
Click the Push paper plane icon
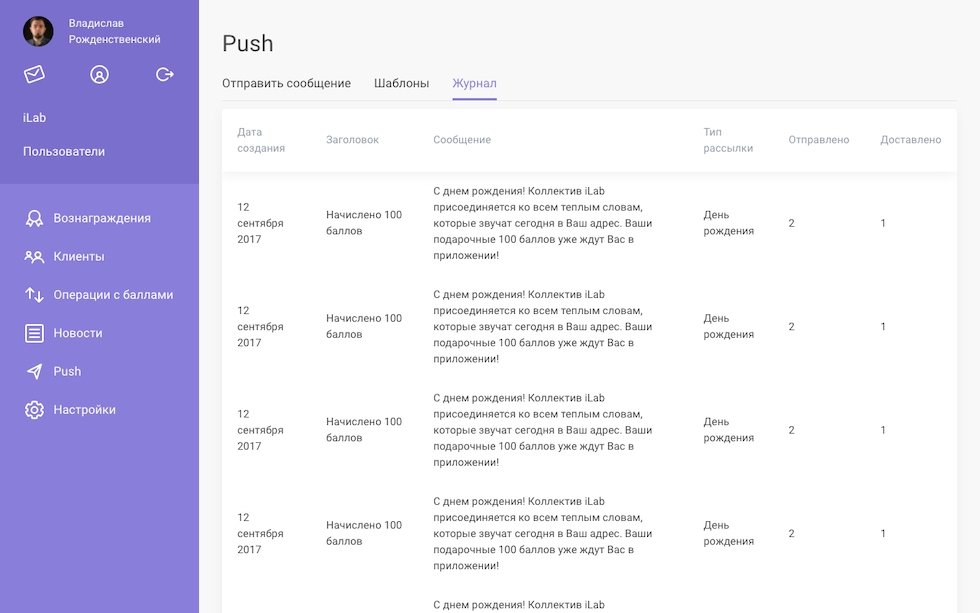point(35,371)
